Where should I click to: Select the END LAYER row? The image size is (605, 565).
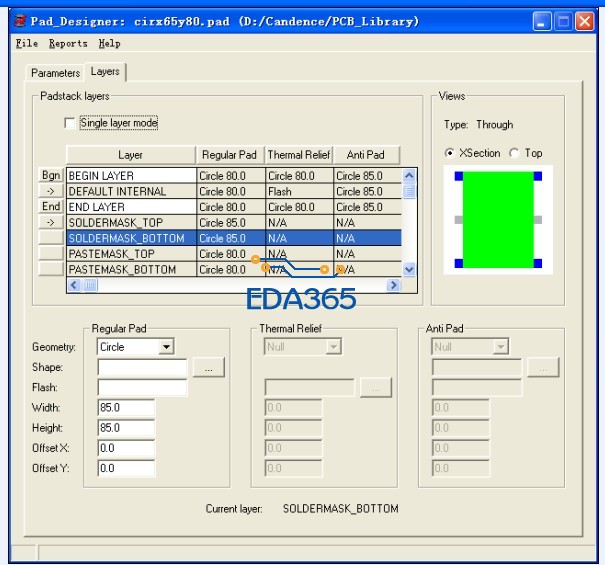[x=234, y=207]
